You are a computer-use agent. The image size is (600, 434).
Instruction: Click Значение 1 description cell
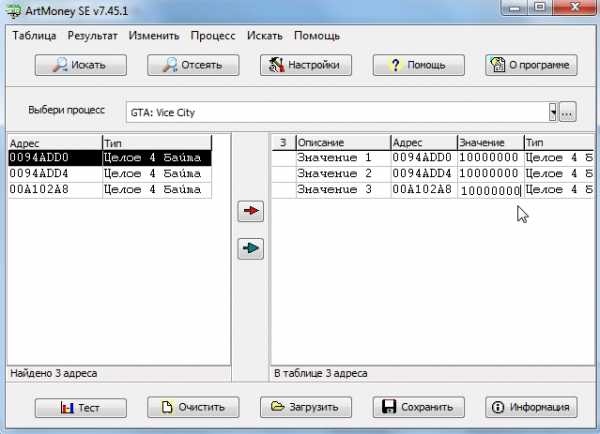343,158
